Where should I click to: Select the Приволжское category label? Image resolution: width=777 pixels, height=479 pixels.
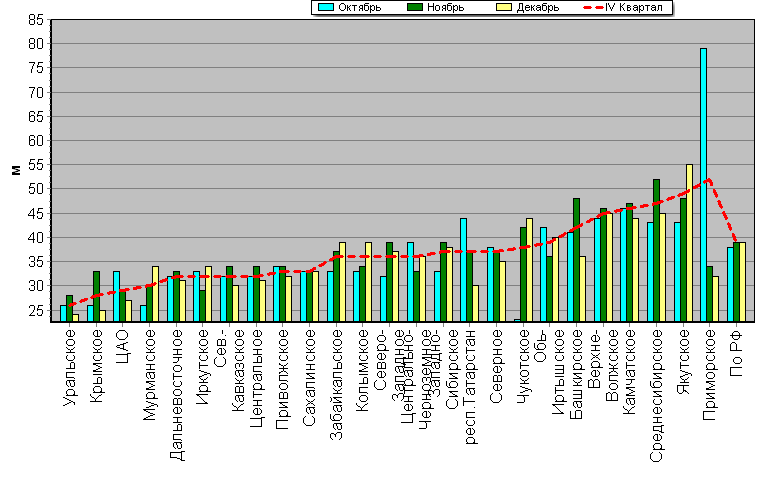[283, 379]
